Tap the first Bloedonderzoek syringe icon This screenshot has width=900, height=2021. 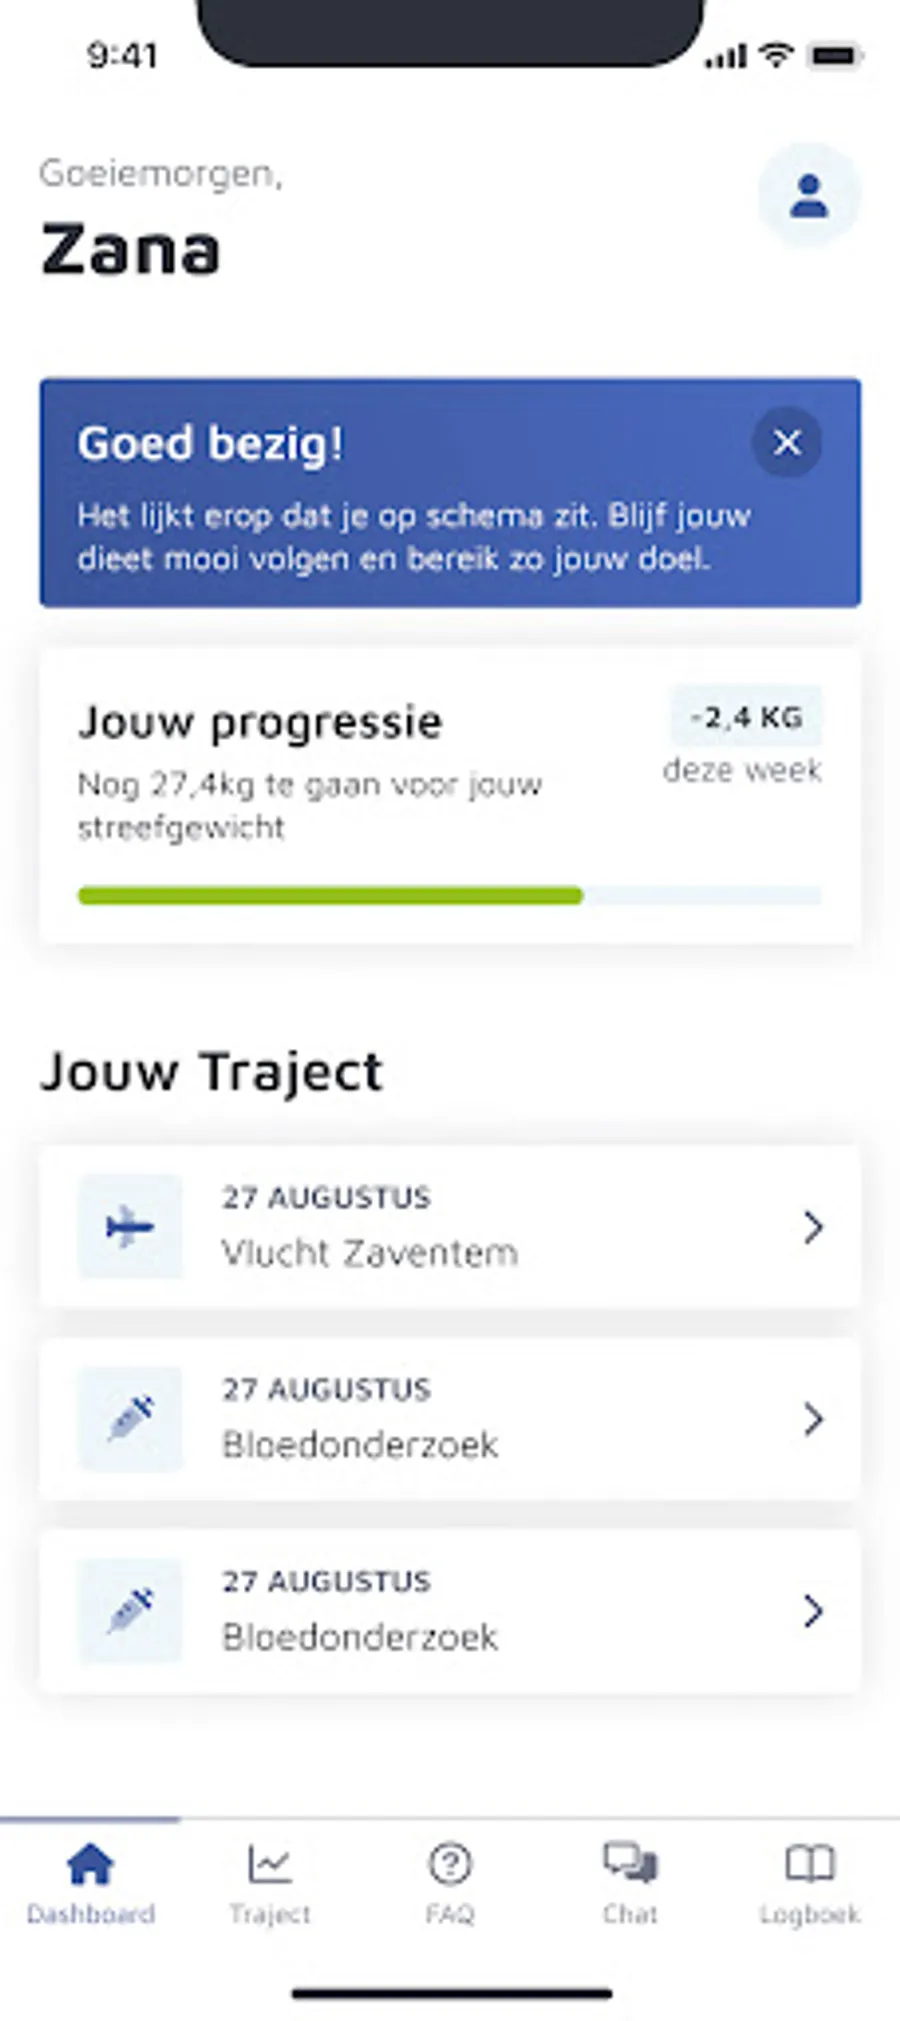click(131, 1418)
